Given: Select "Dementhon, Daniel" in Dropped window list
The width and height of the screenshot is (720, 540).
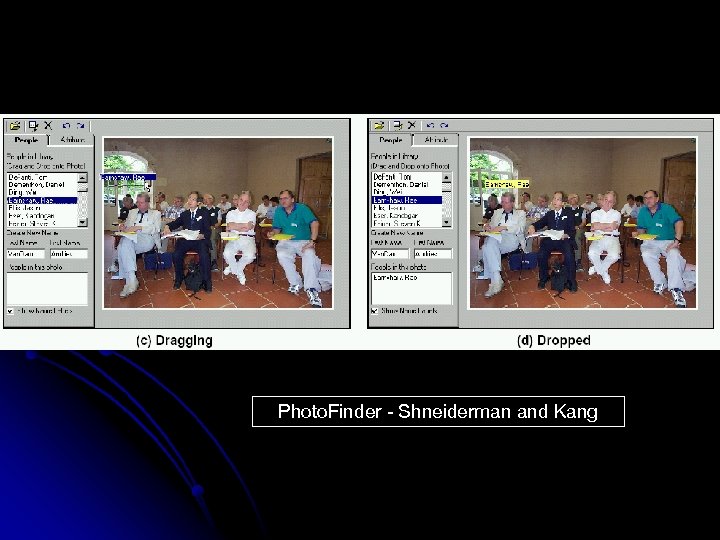Looking at the screenshot, I should coord(407,185).
